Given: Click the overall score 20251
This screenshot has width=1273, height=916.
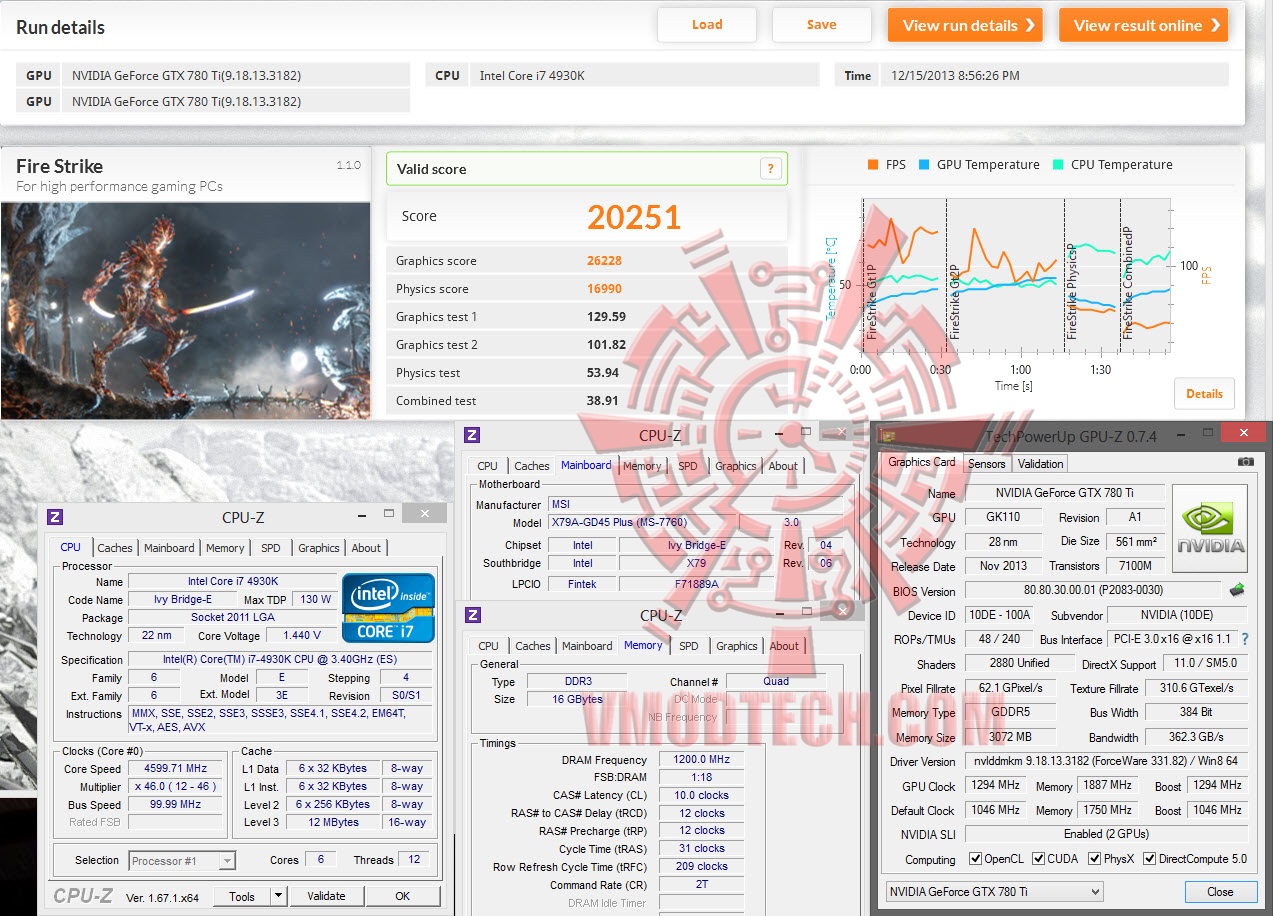Looking at the screenshot, I should coord(634,217).
